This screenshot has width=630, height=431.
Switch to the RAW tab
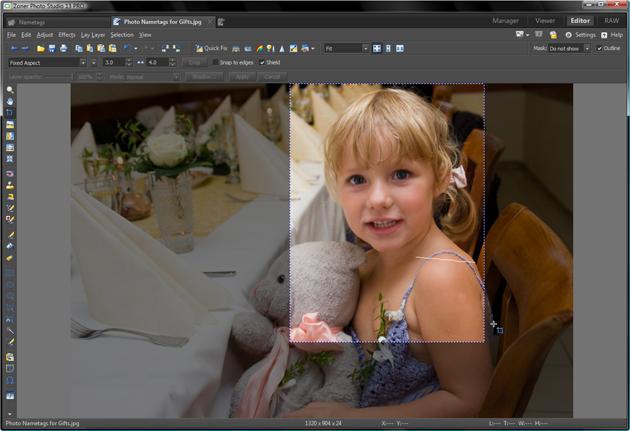[612, 21]
